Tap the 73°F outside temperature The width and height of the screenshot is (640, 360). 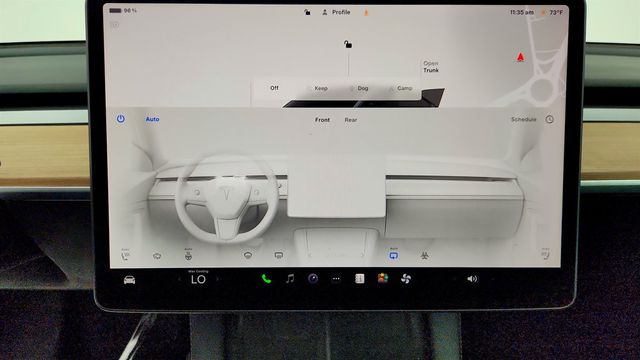[556, 13]
